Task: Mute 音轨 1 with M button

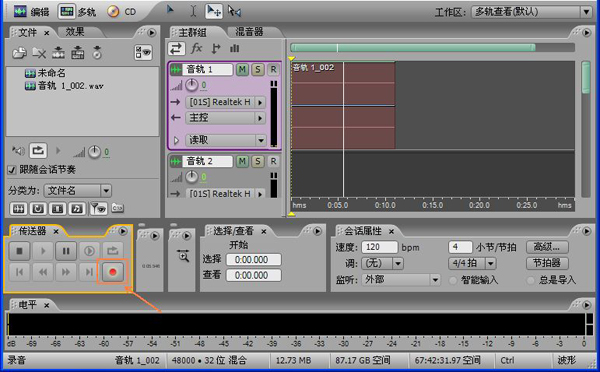Action: point(242,69)
